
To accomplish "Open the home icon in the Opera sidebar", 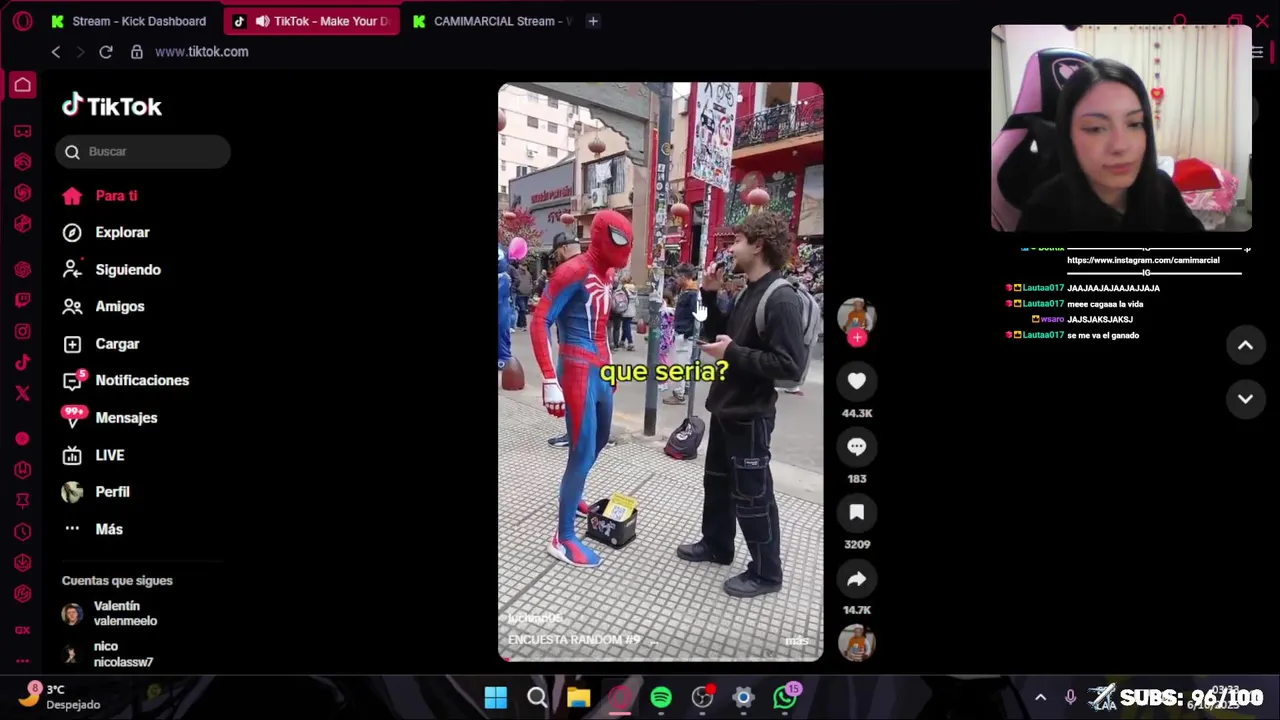I will [x=22, y=85].
